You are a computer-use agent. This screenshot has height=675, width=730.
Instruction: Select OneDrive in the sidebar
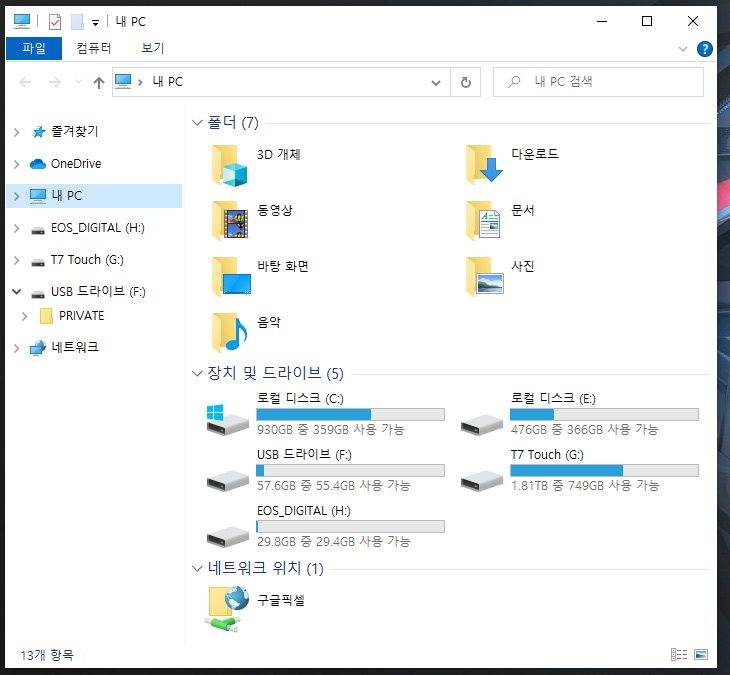click(x=76, y=164)
